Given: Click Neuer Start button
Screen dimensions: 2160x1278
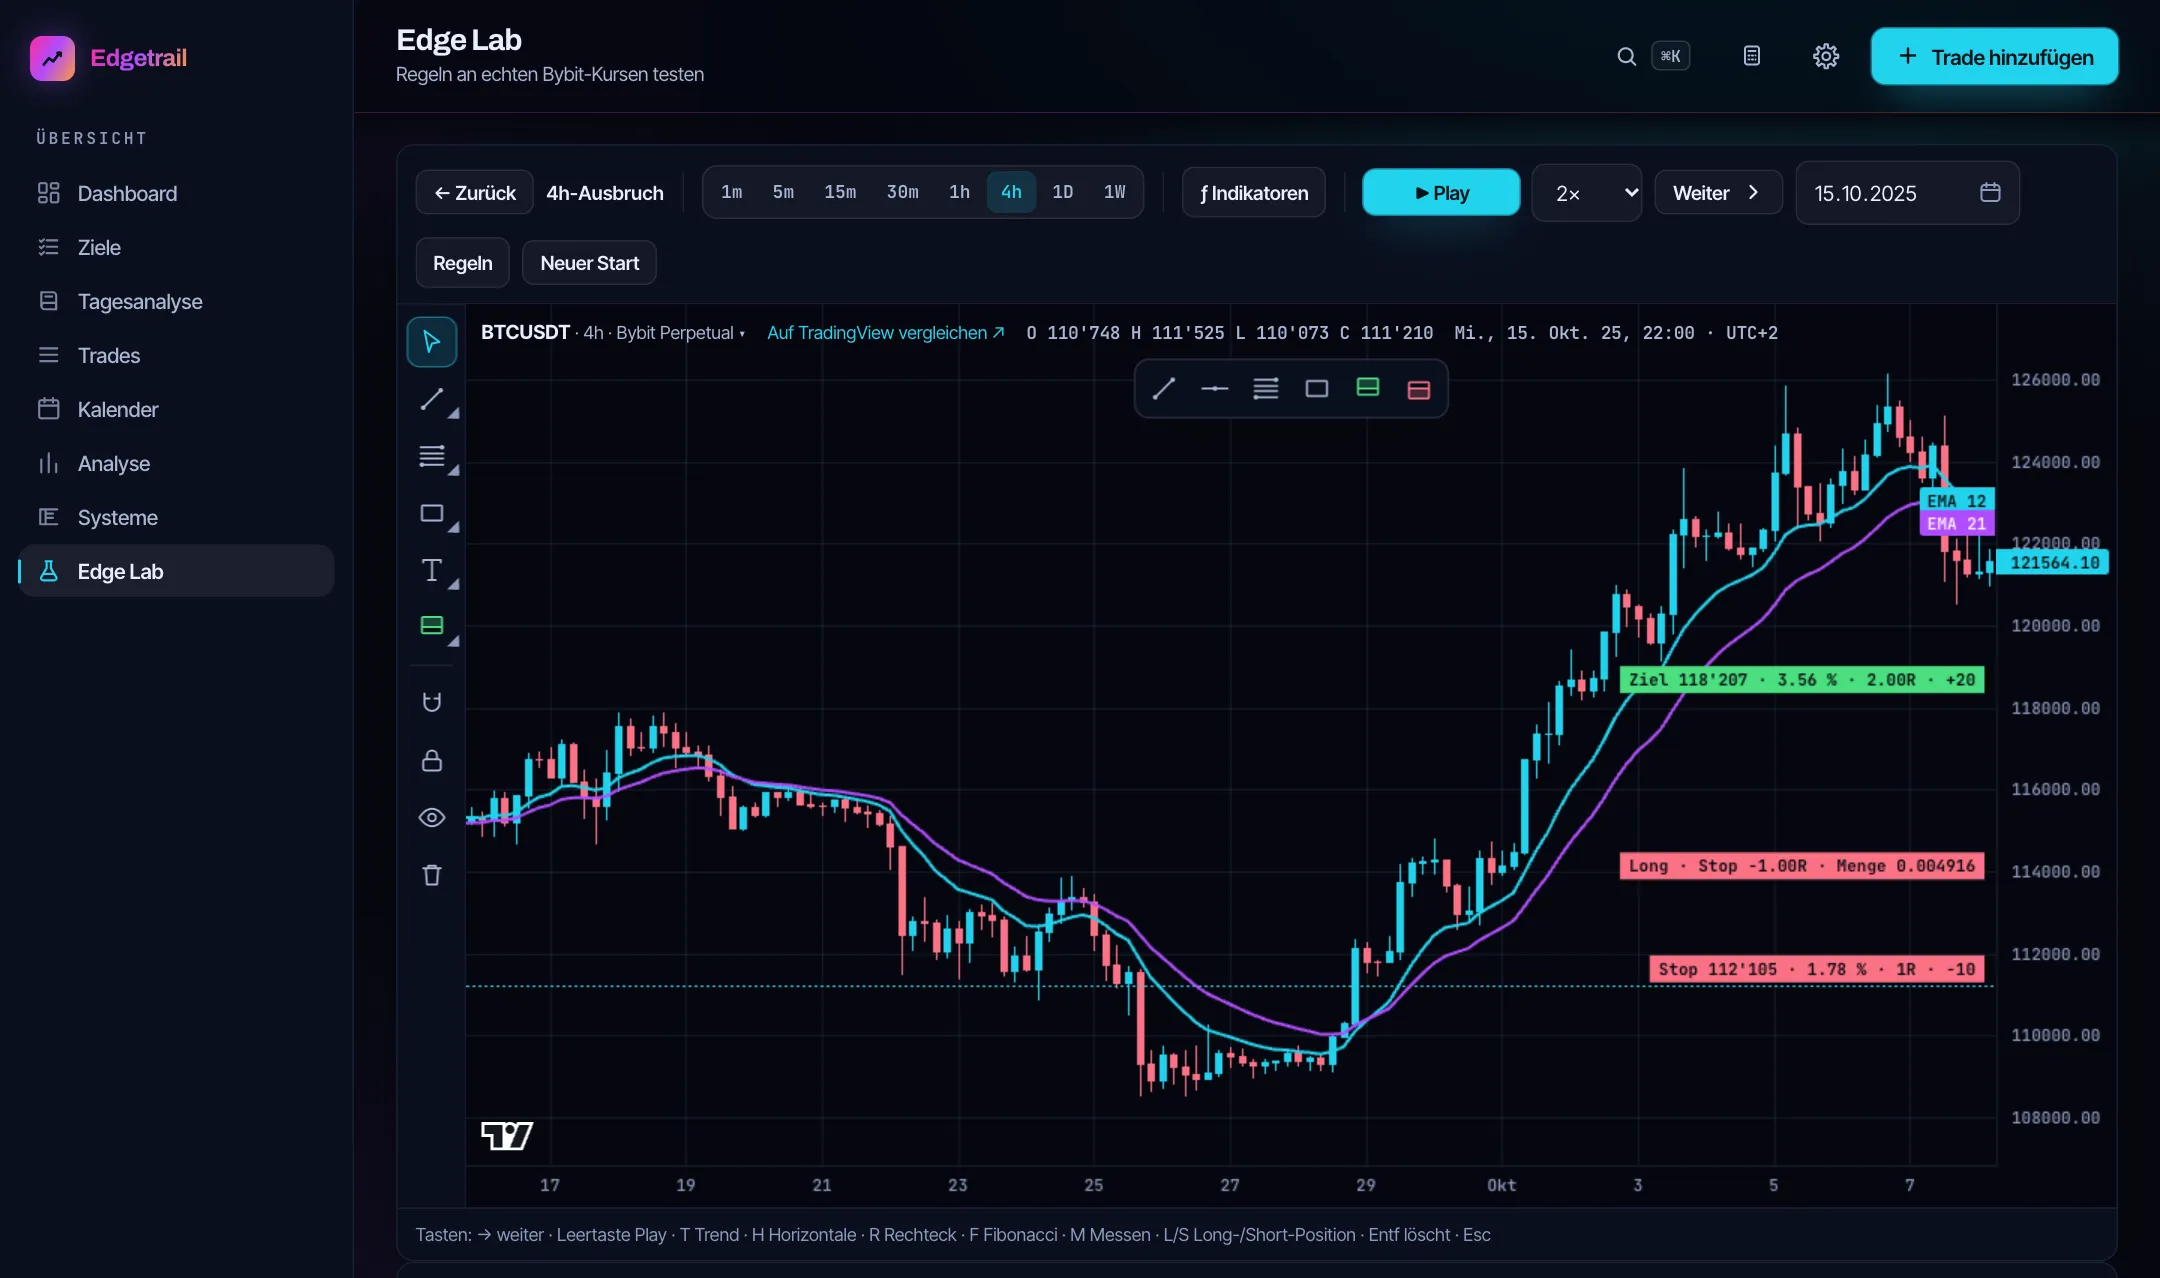Looking at the screenshot, I should coord(589,263).
